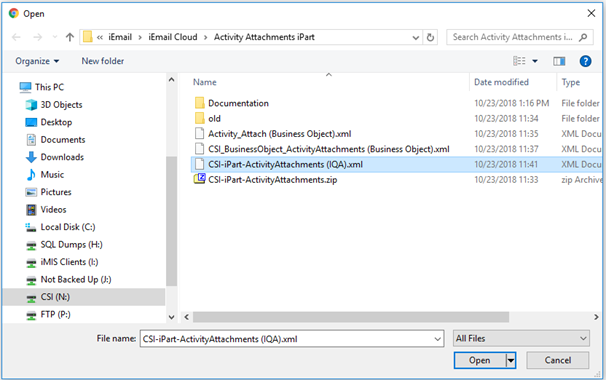Click the search magnifier icon

tap(583, 37)
